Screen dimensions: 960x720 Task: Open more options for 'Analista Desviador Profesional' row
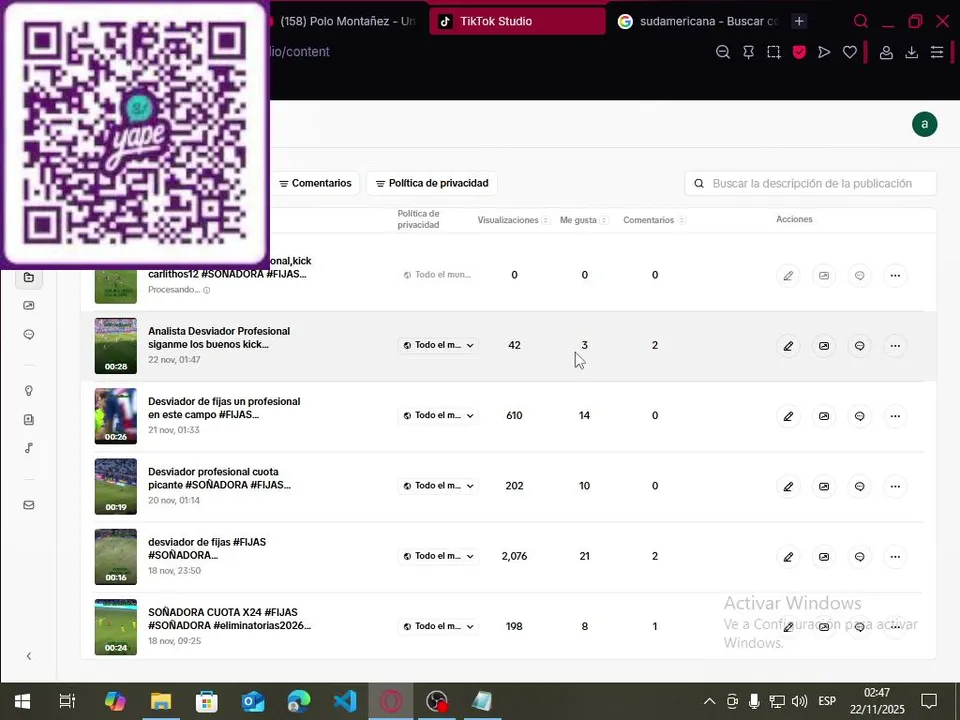coord(895,346)
